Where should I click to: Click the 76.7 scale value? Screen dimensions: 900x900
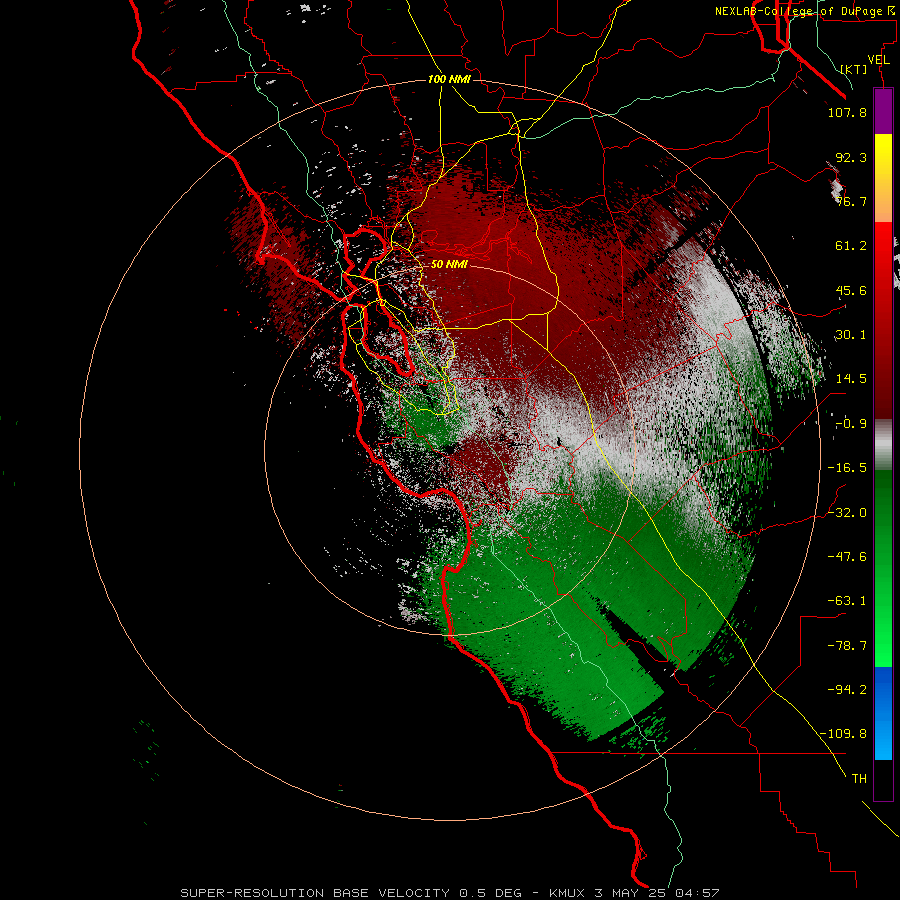[x=851, y=201]
